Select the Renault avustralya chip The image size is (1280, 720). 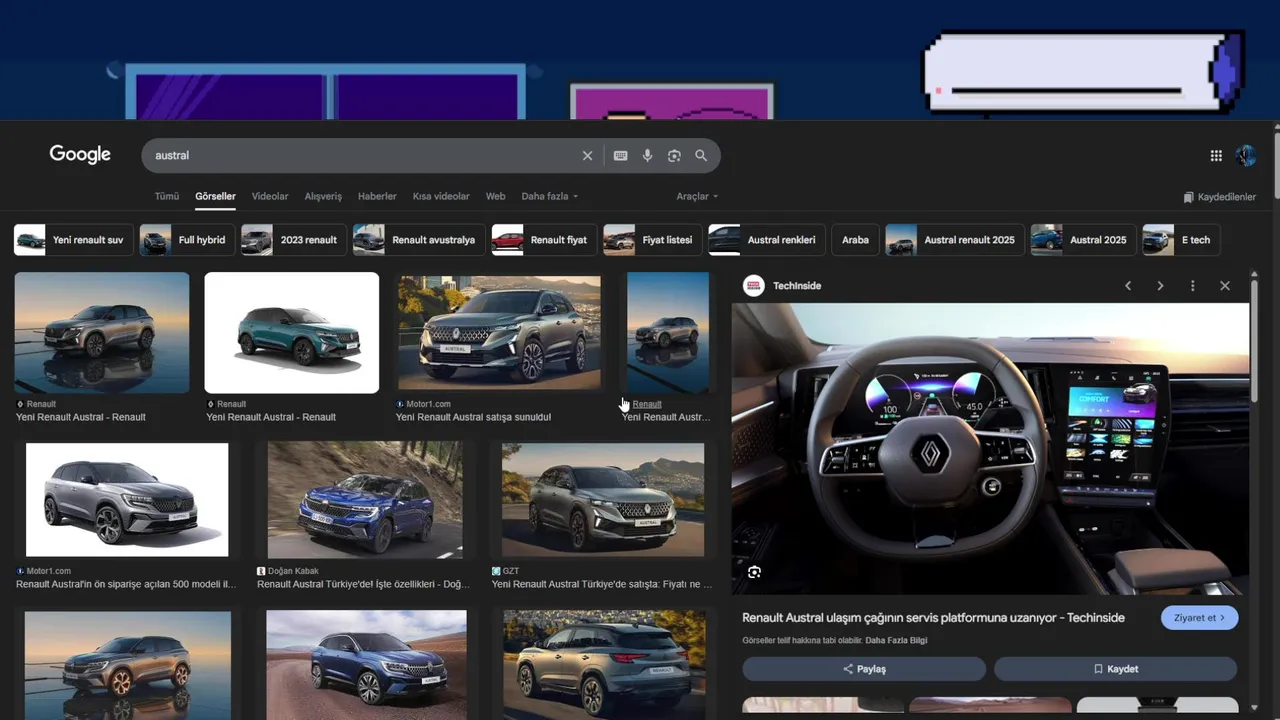click(419, 240)
